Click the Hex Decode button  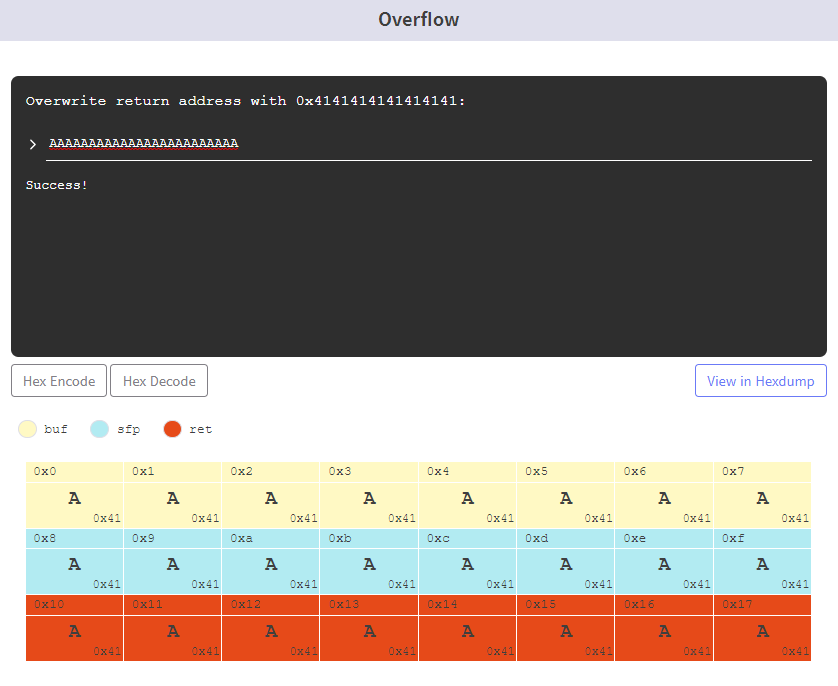coord(159,380)
